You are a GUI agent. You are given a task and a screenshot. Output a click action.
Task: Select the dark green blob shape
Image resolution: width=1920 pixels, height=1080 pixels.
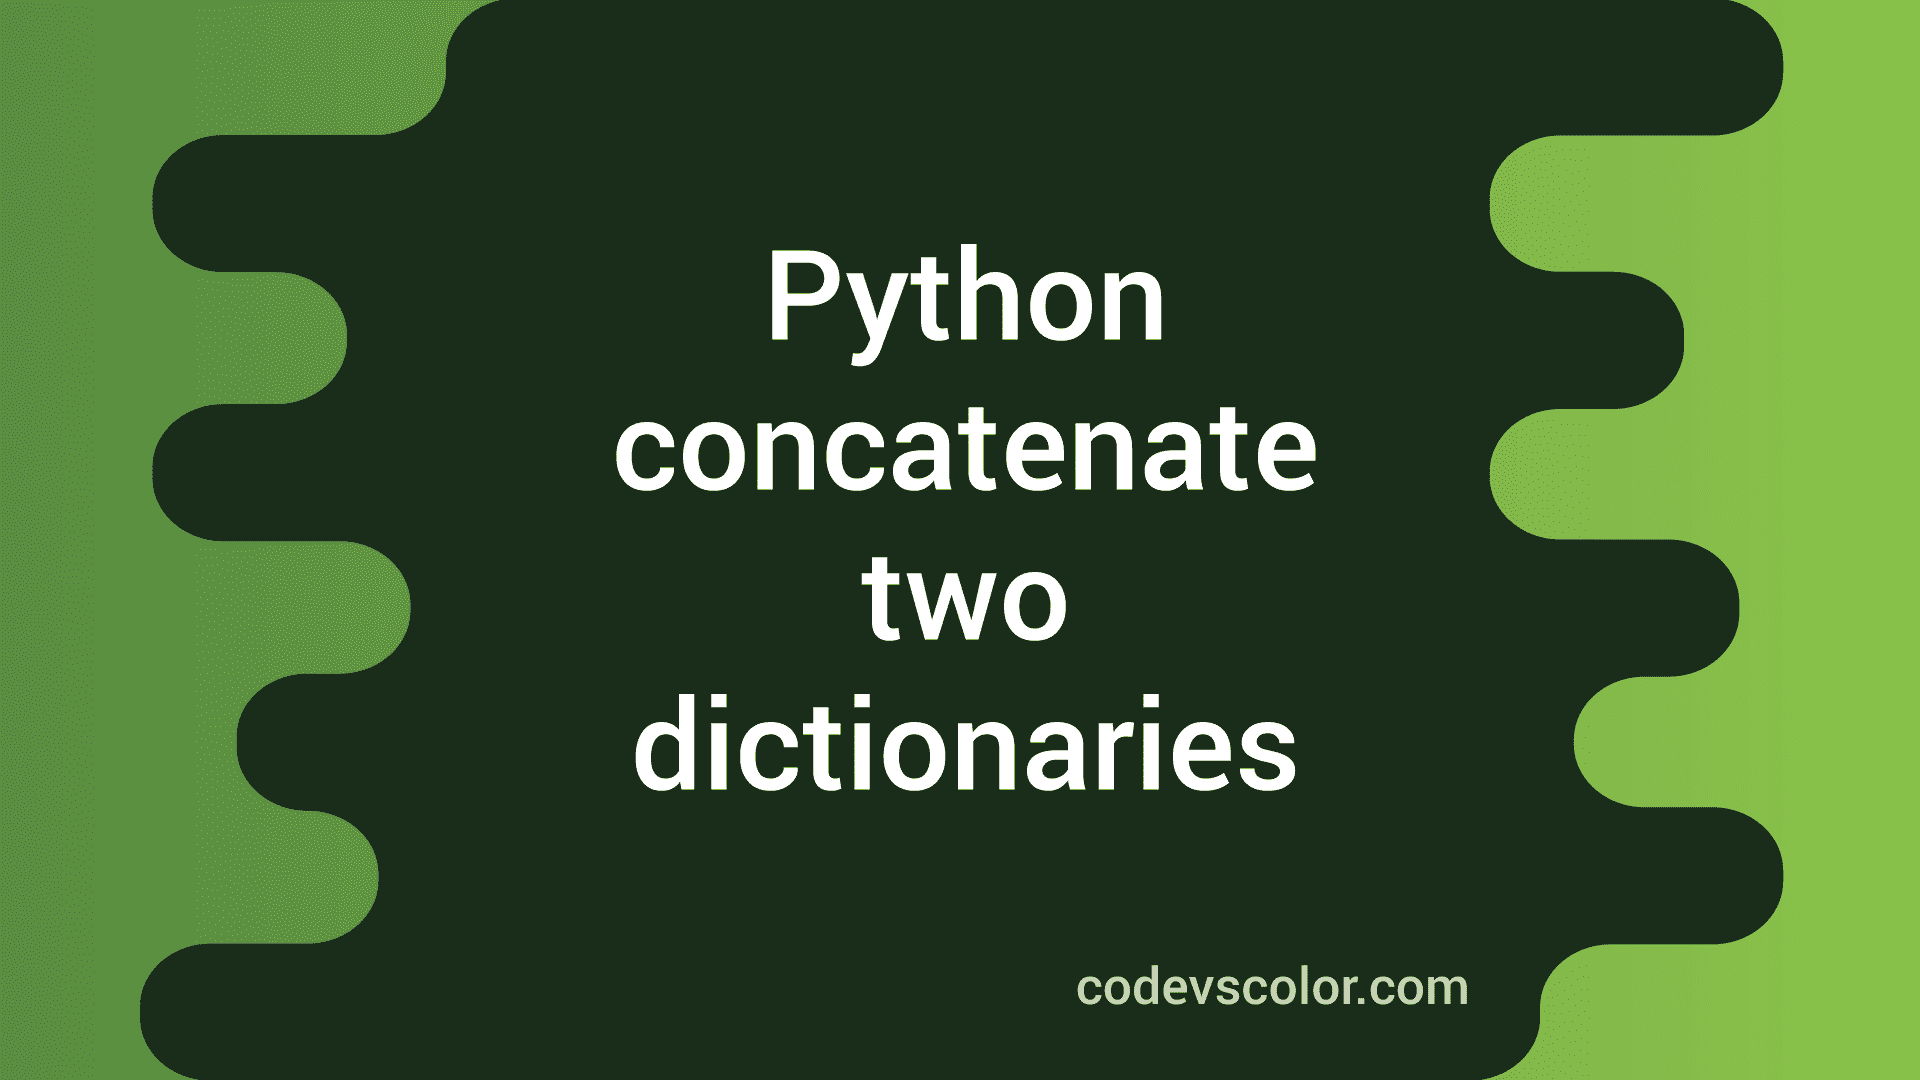pyautogui.click(x=960, y=541)
